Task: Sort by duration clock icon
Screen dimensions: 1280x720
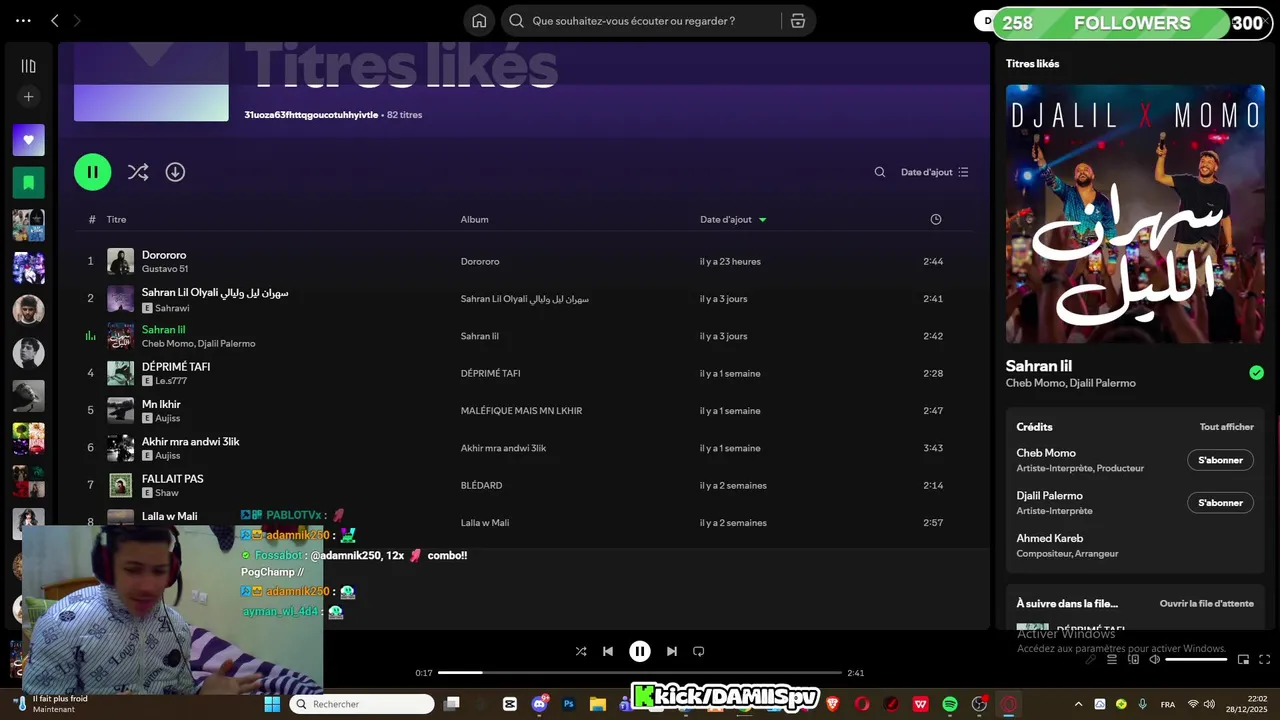Action: [936, 219]
